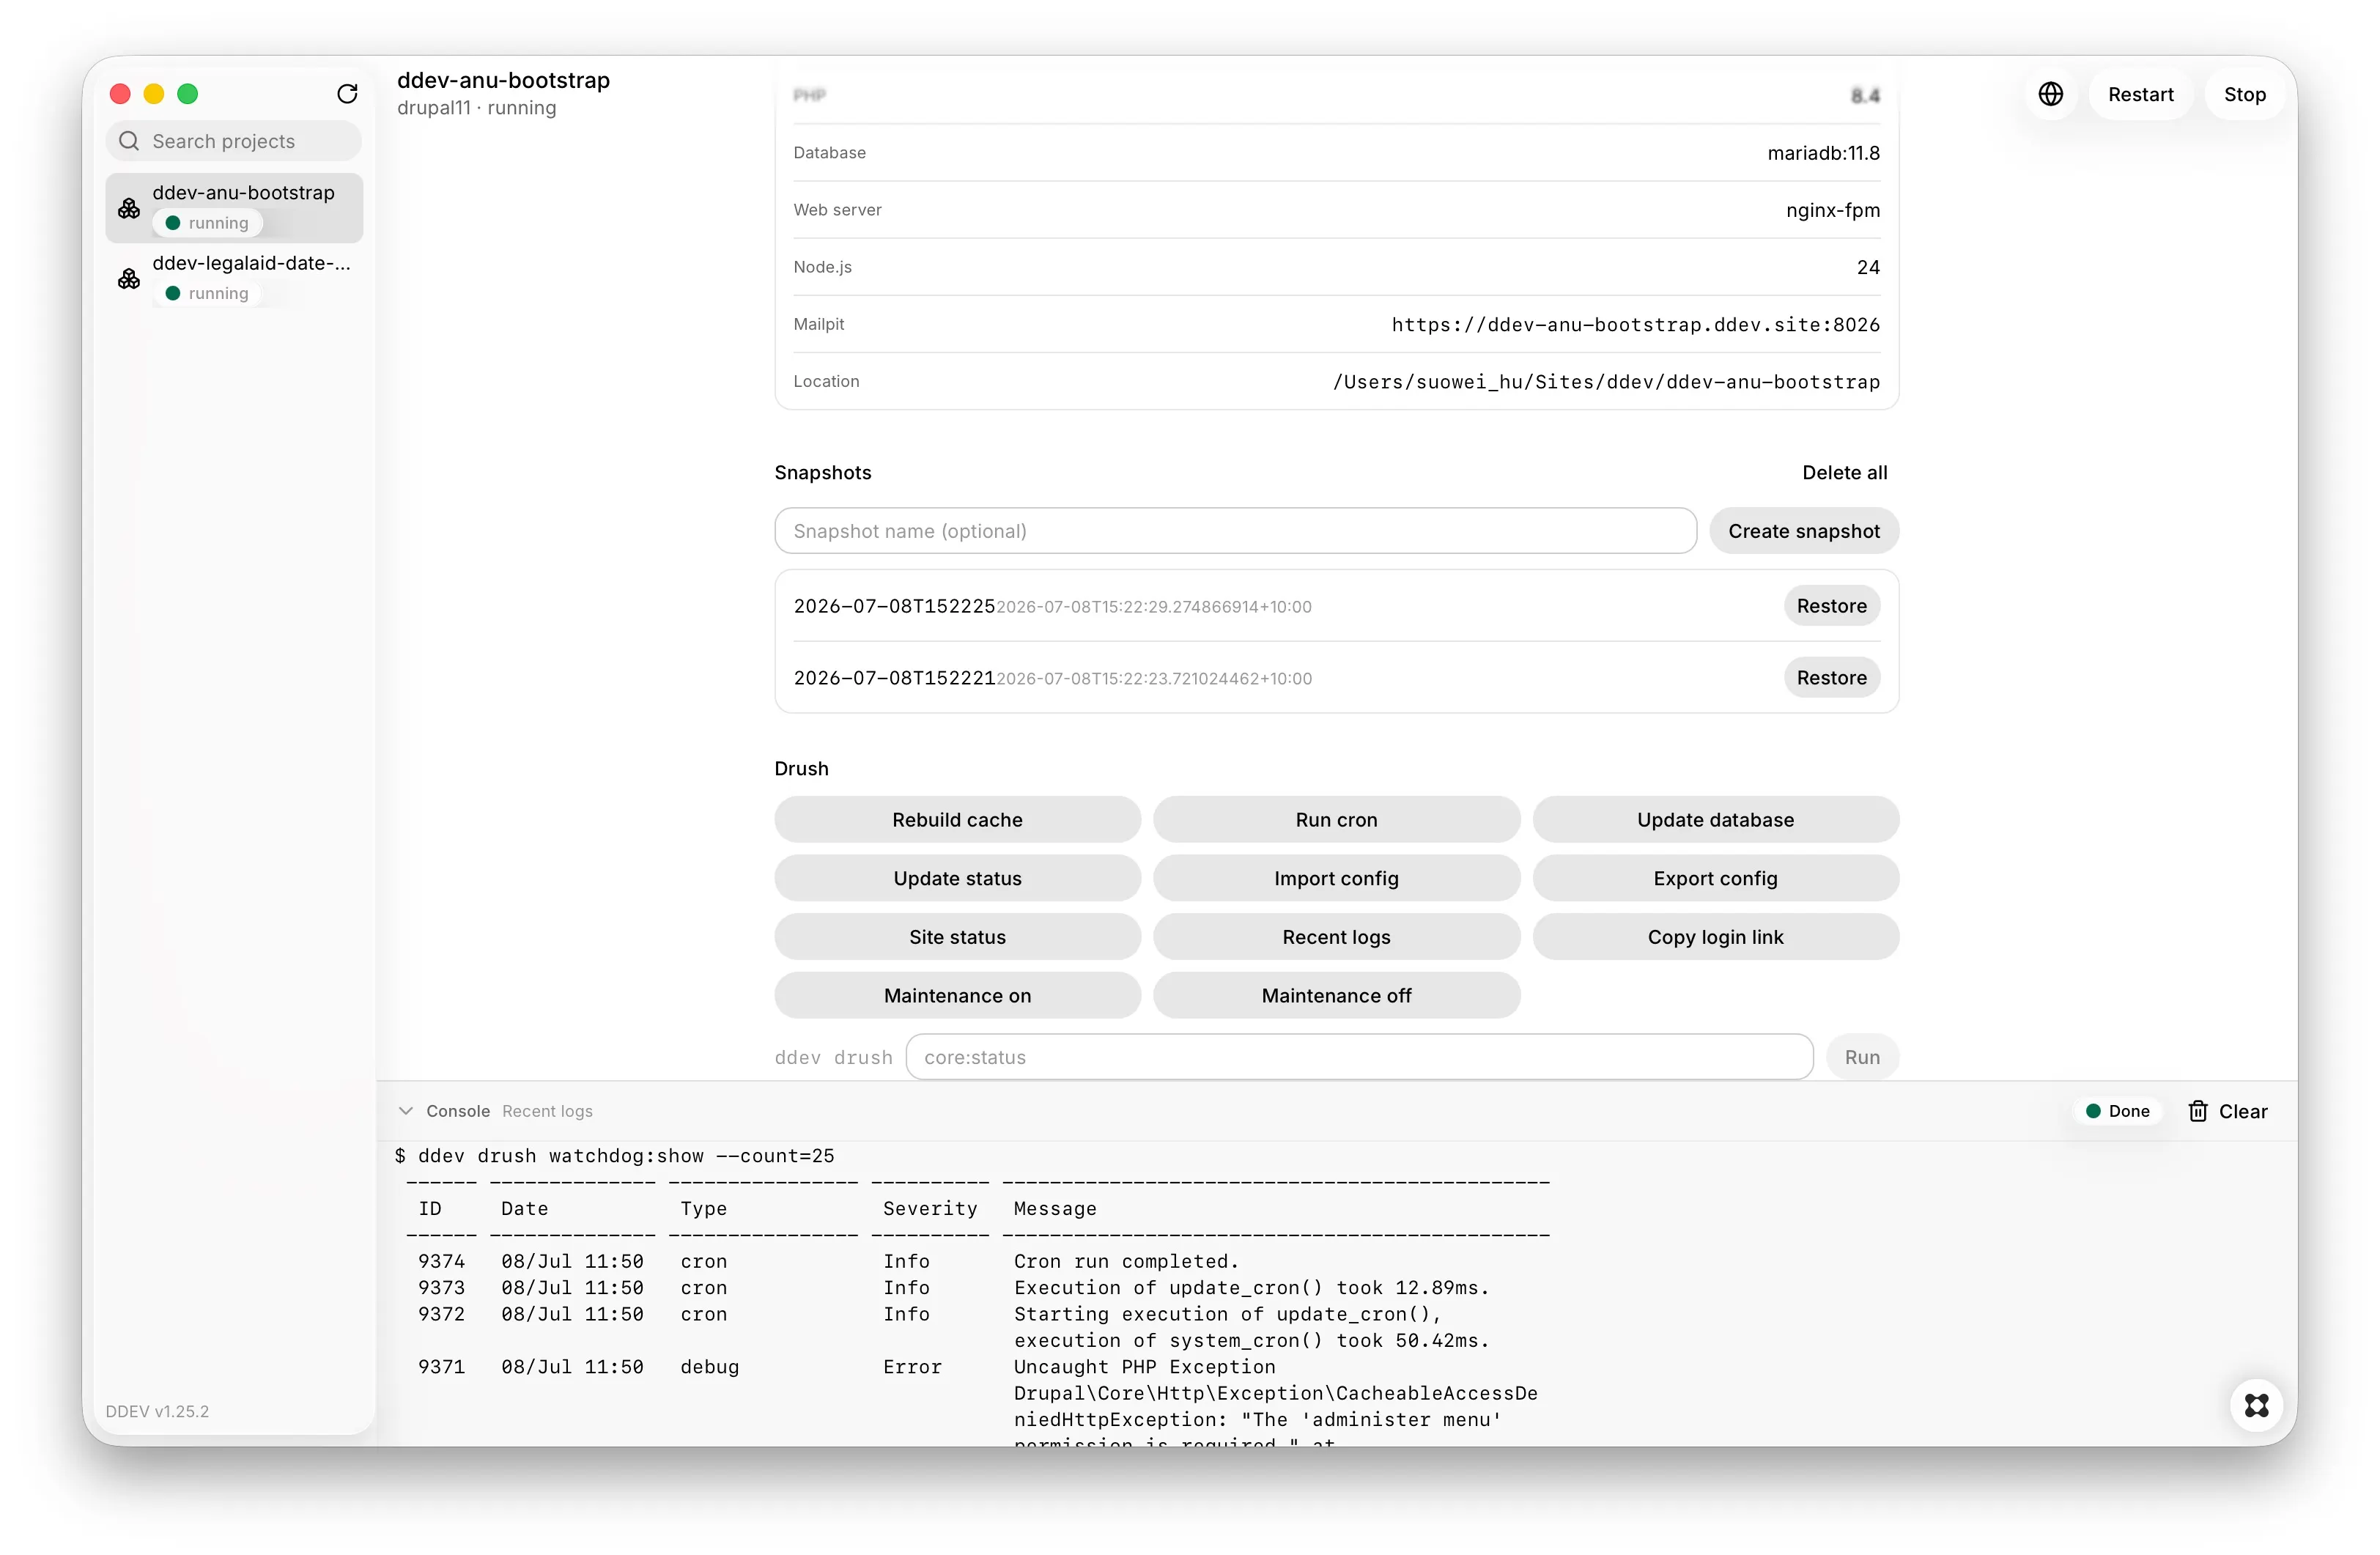Click "Cron run completed." message

(1126, 1261)
